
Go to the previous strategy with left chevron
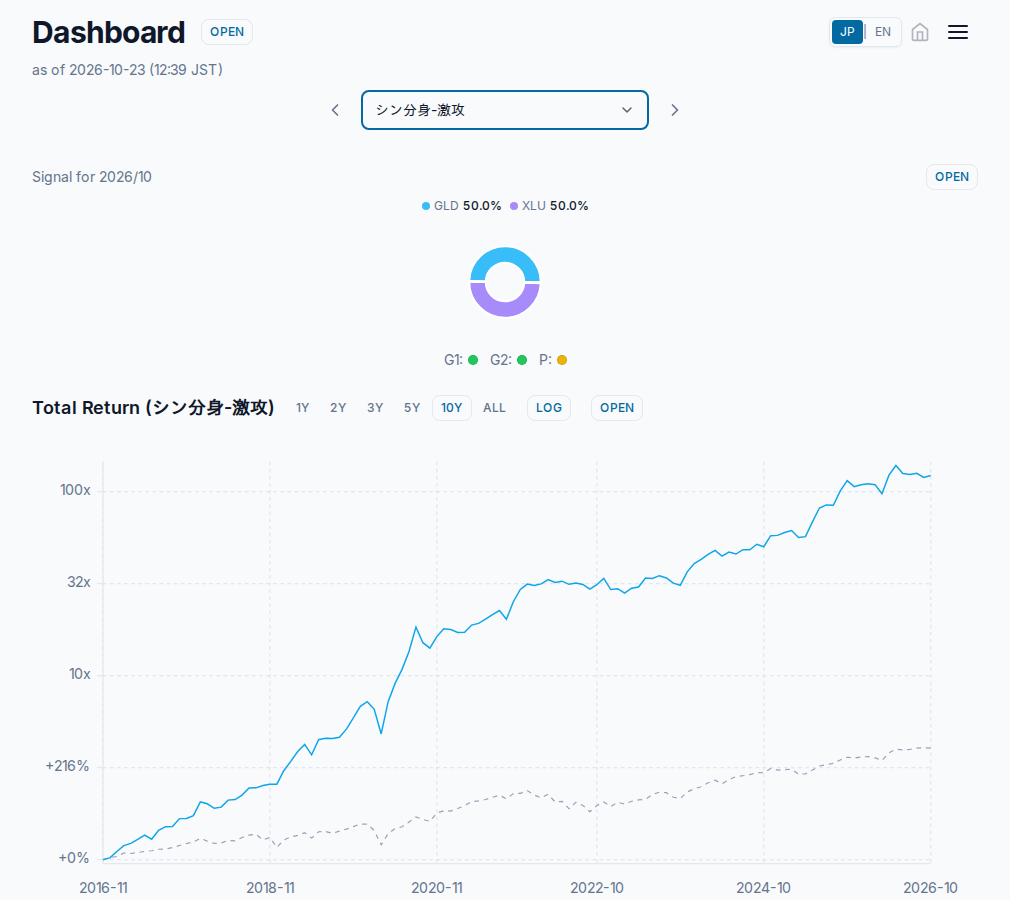[x=336, y=110]
